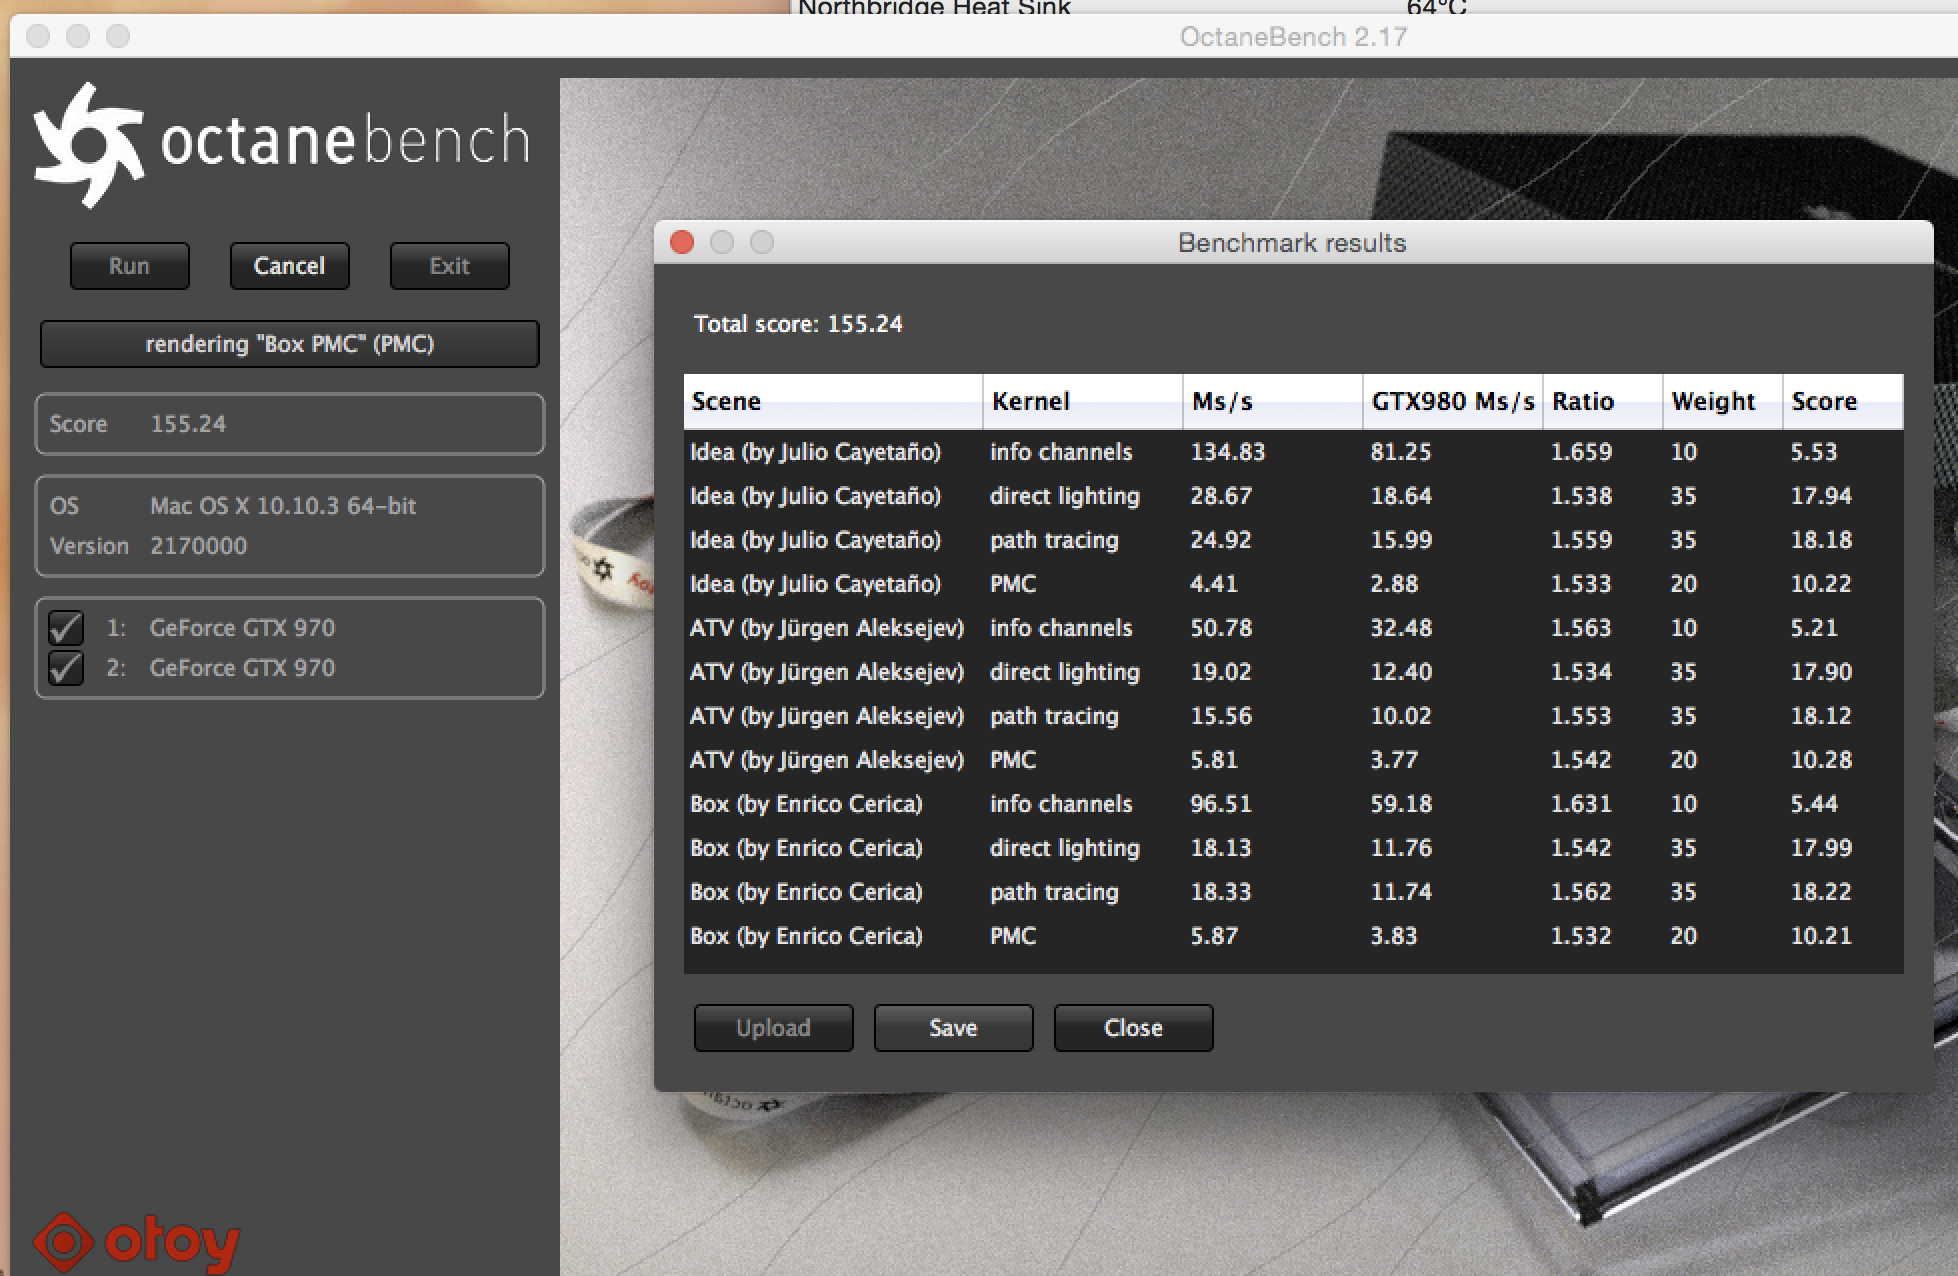
Task: Click the Benchmark results dialog title
Action: (x=1292, y=243)
